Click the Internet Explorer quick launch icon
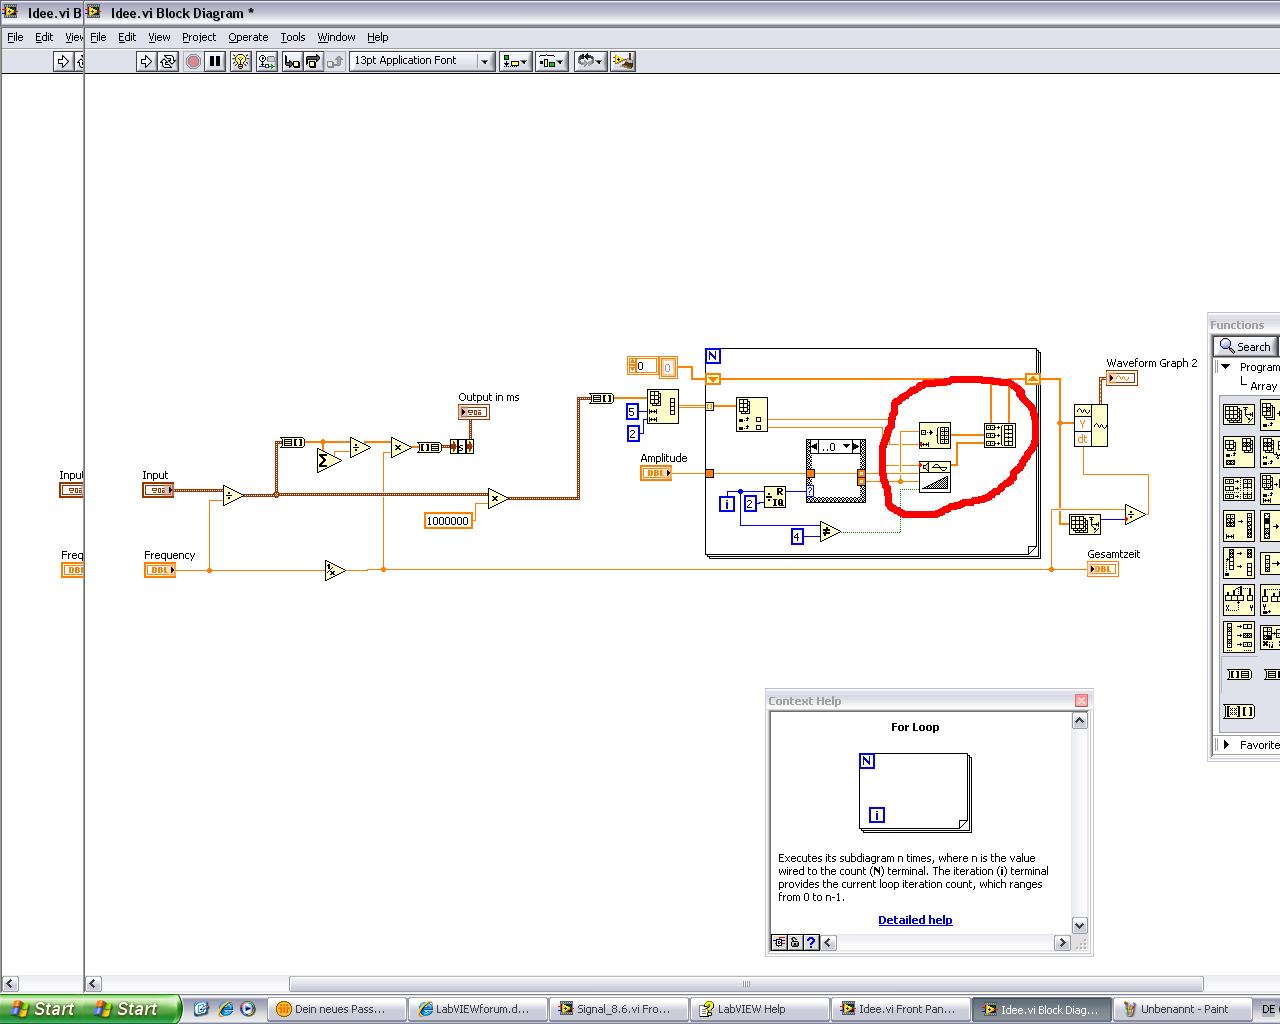The image size is (1280, 1024). (x=225, y=1009)
